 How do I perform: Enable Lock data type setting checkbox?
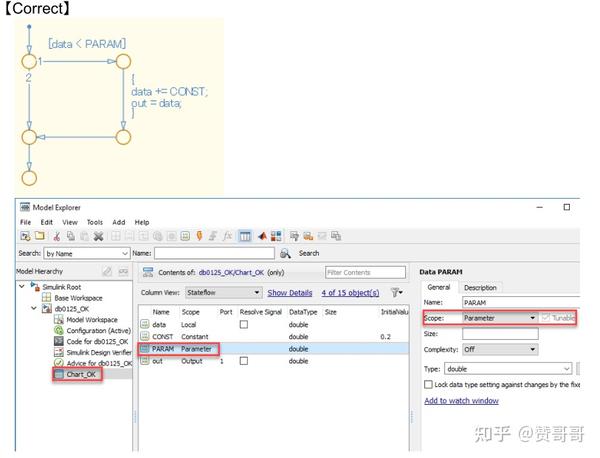point(429,384)
